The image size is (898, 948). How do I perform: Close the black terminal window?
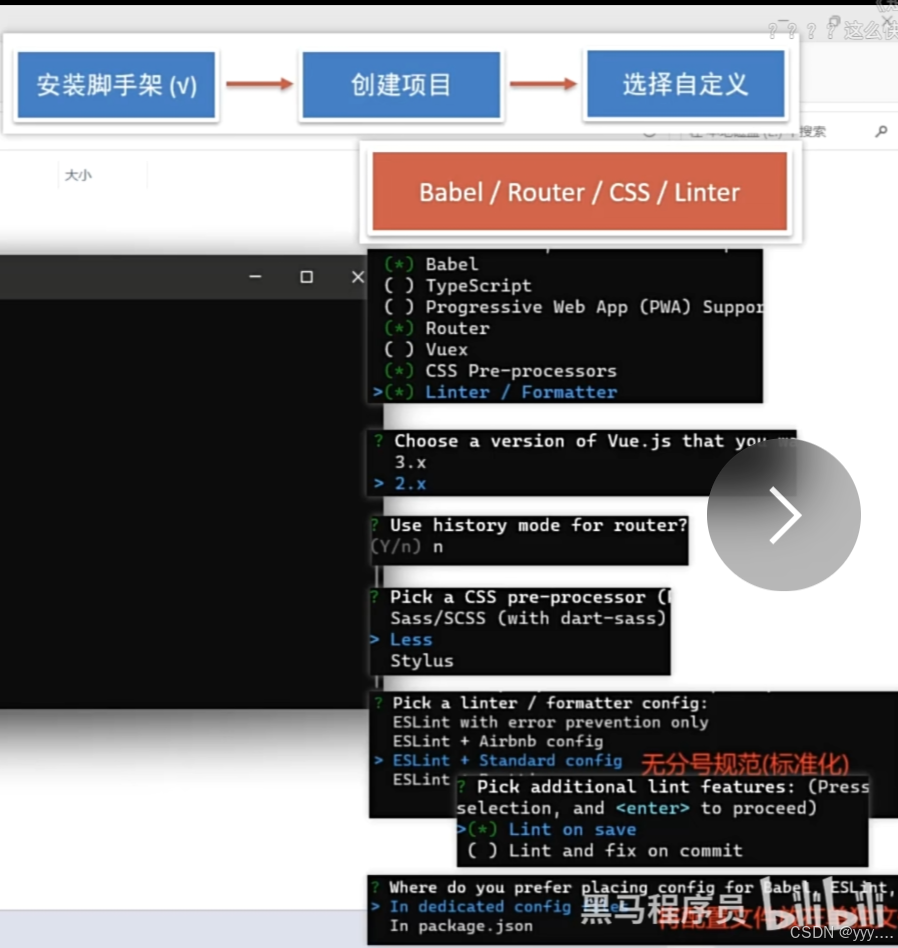click(357, 277)
